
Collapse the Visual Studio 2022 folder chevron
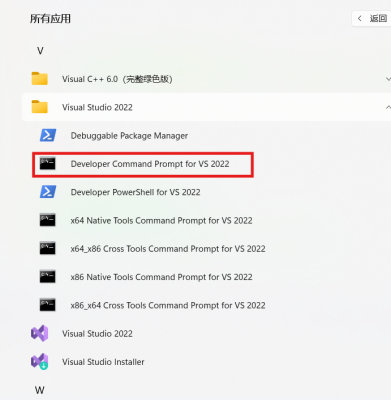[388, 107]
